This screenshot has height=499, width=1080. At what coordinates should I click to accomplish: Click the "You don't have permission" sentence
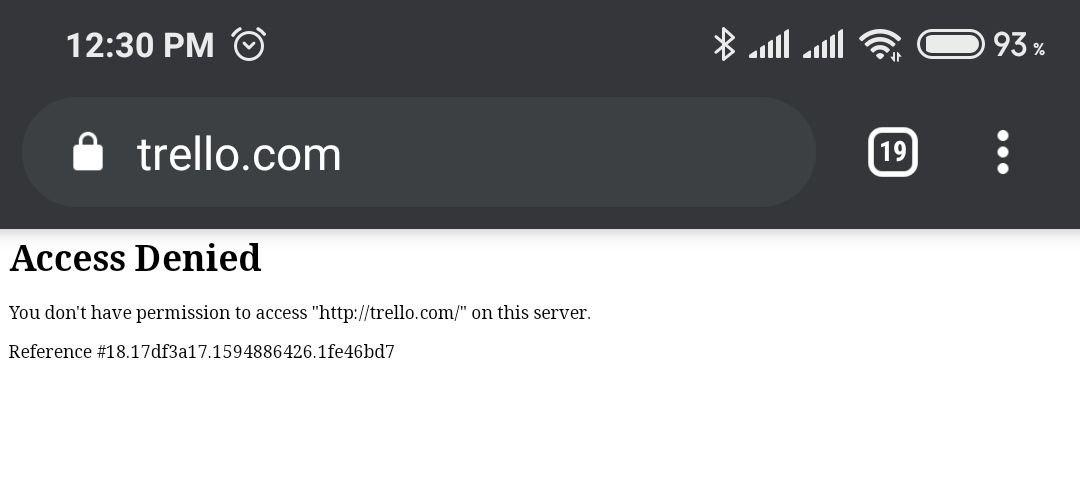click(300, 313)
